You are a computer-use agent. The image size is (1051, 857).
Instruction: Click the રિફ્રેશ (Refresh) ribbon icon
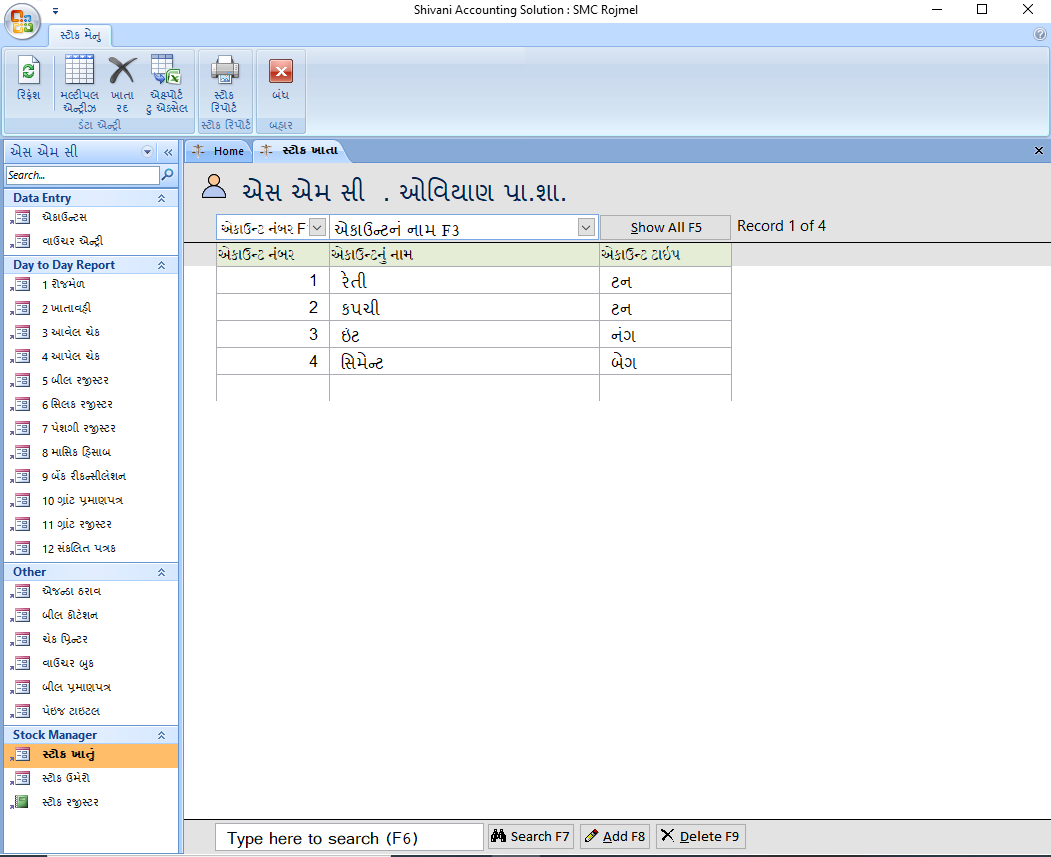tap(27, 80)
